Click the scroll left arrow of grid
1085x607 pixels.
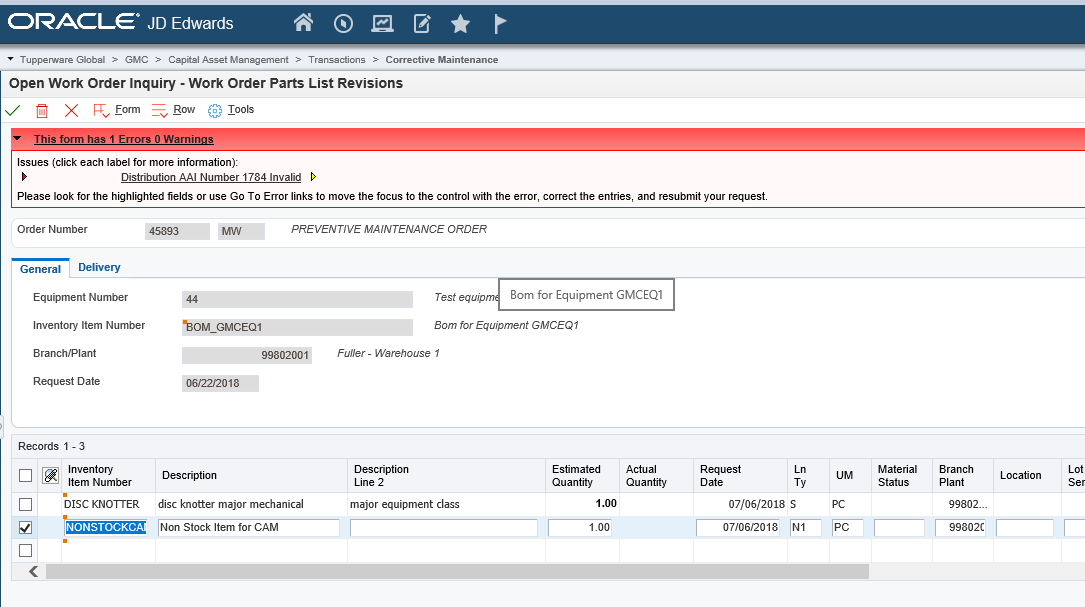33,572
